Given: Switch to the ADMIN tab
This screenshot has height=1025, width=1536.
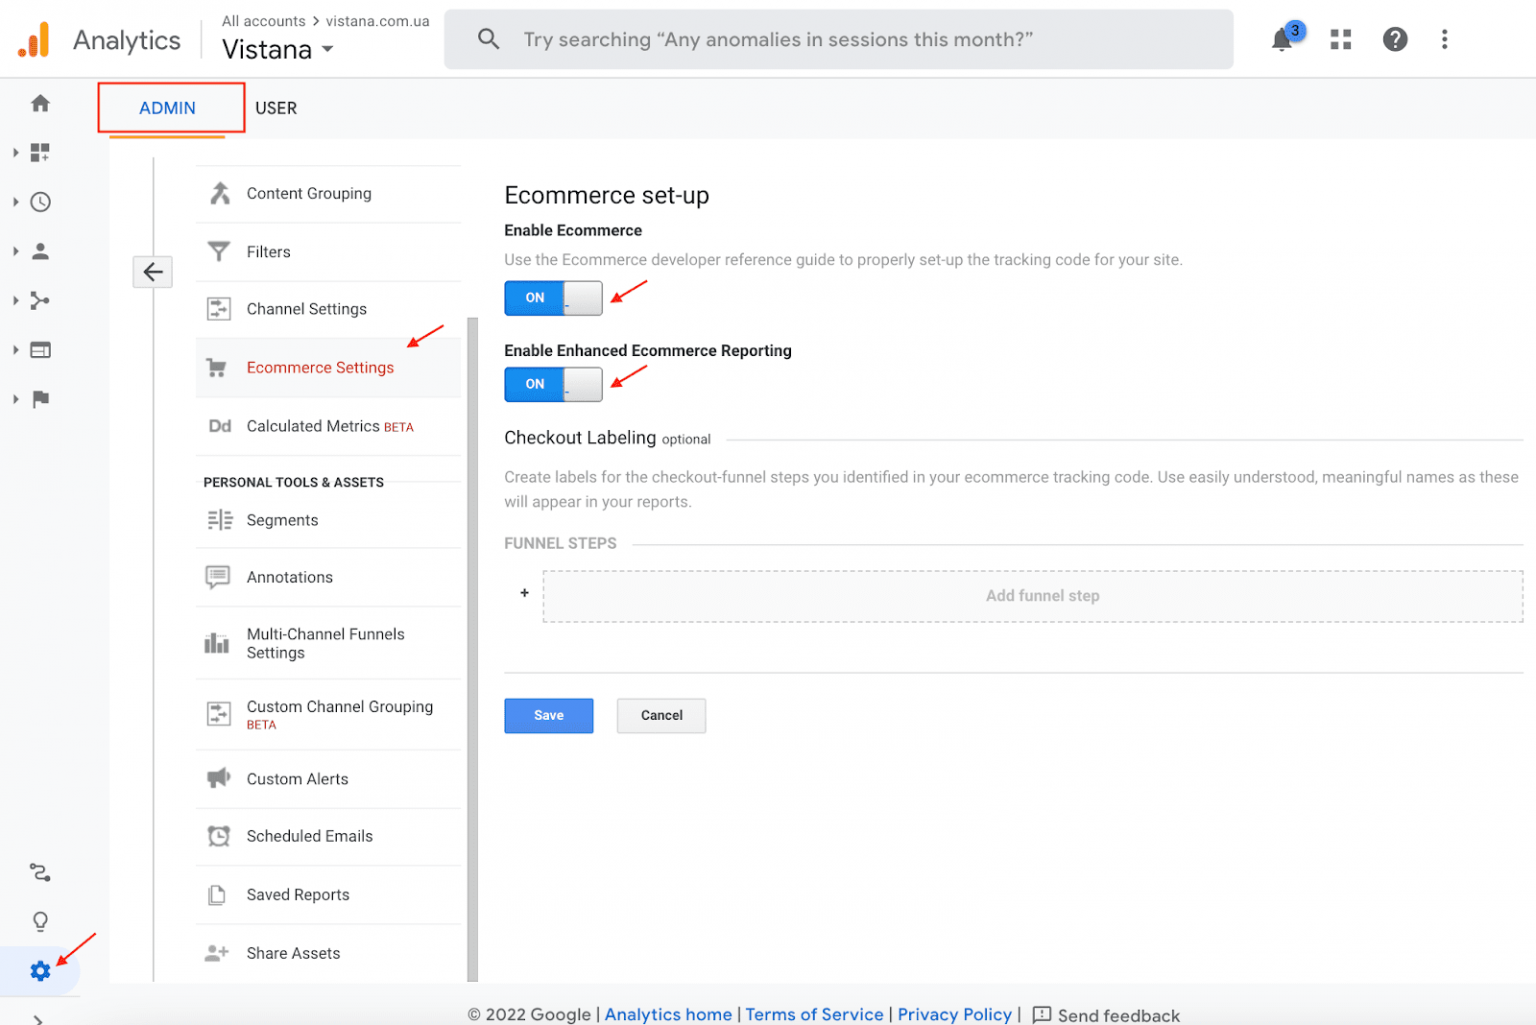Looking at the screenshot, I should [x=168, y=108].
